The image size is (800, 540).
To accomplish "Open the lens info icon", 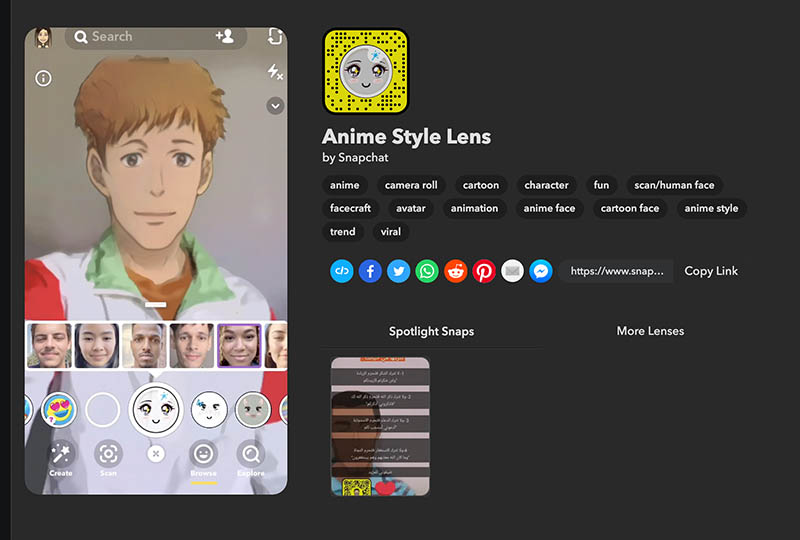I will [43, 77].
